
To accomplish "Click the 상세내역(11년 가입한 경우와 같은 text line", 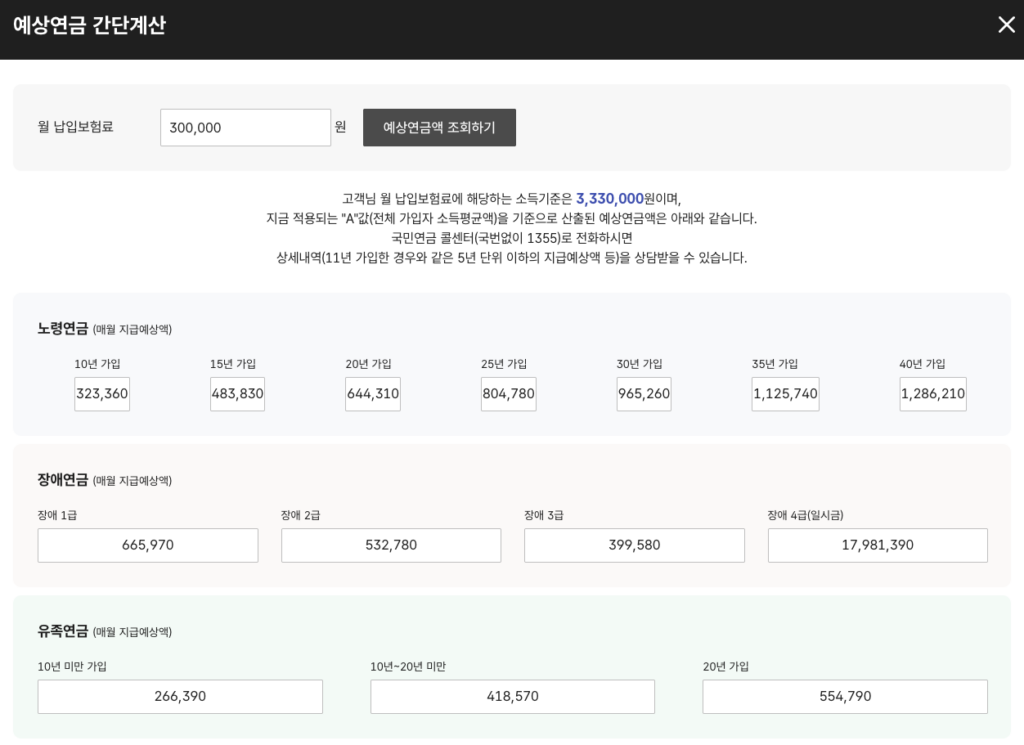I will [512, 257].
